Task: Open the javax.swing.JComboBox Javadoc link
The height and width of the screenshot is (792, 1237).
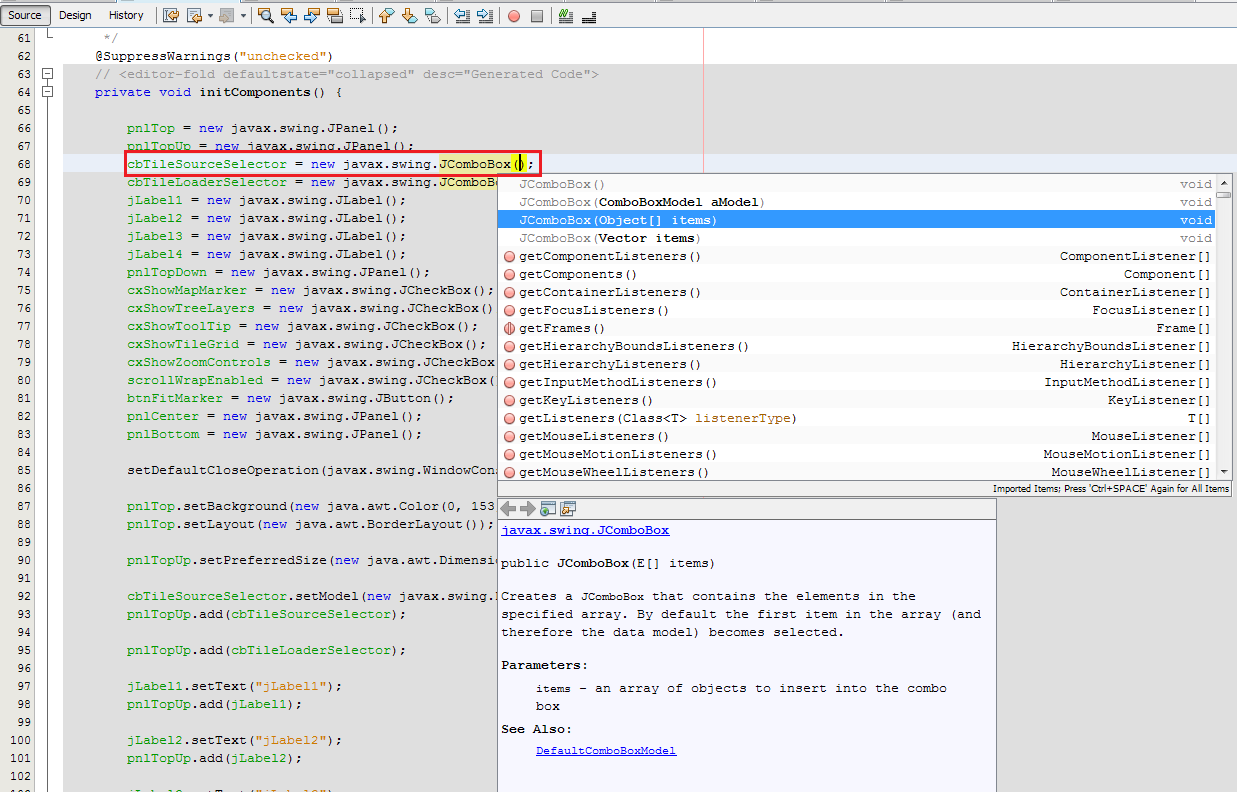Action: point(585,530)
